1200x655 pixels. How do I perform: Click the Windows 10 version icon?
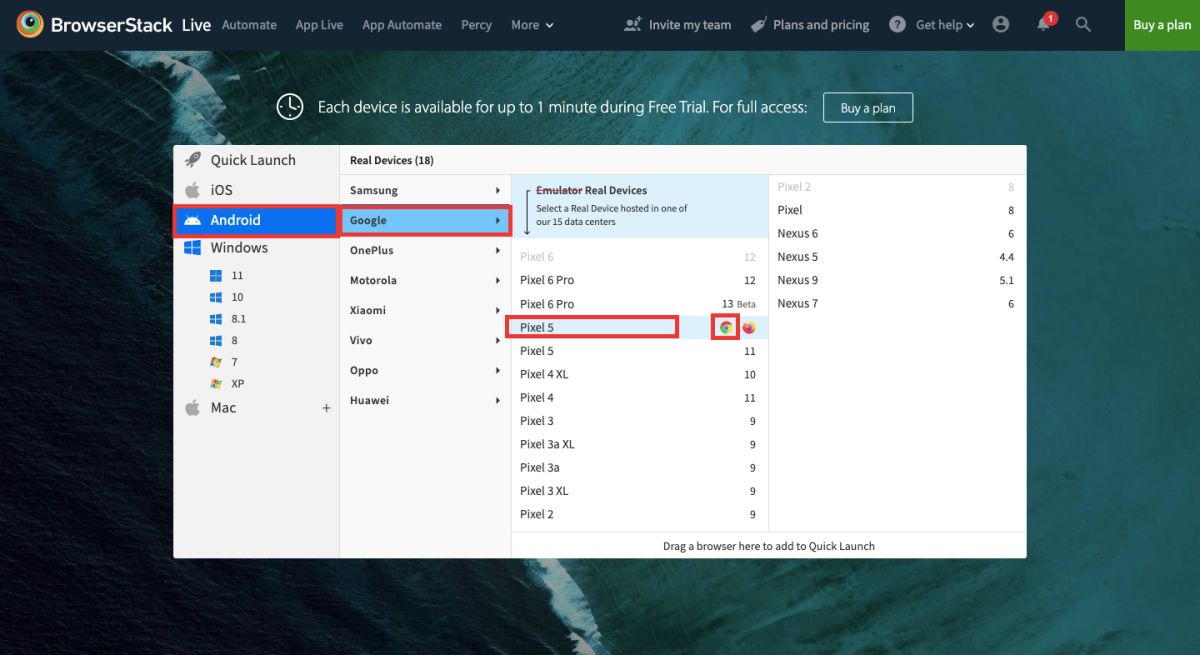tap(215, 297)
